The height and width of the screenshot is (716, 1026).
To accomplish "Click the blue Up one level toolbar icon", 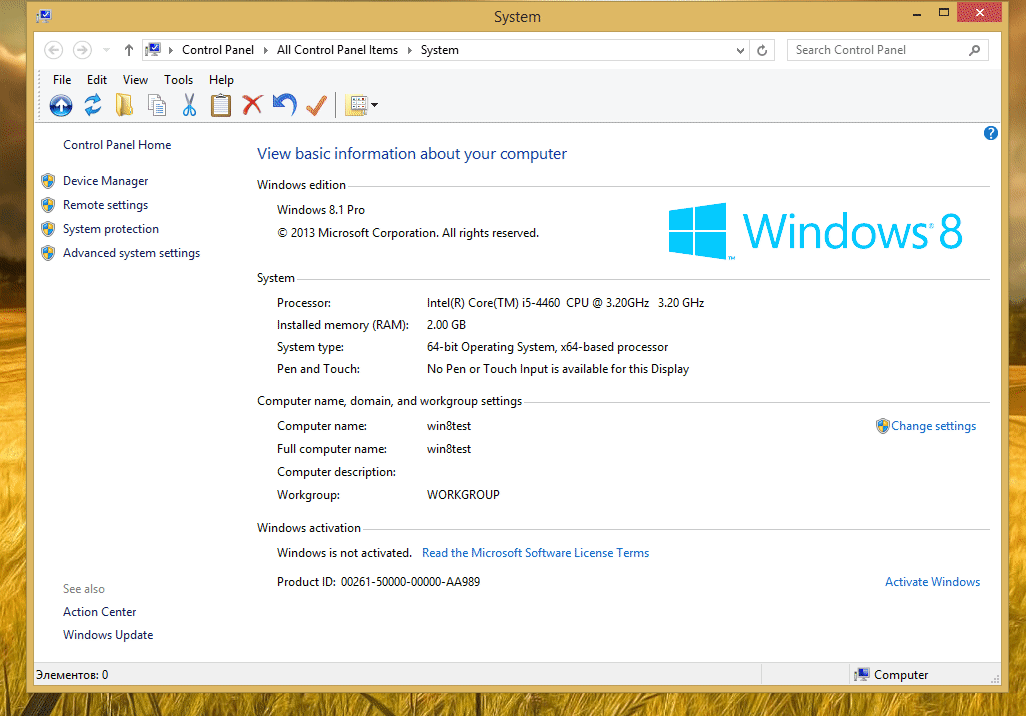I will [x=61, y=105].
